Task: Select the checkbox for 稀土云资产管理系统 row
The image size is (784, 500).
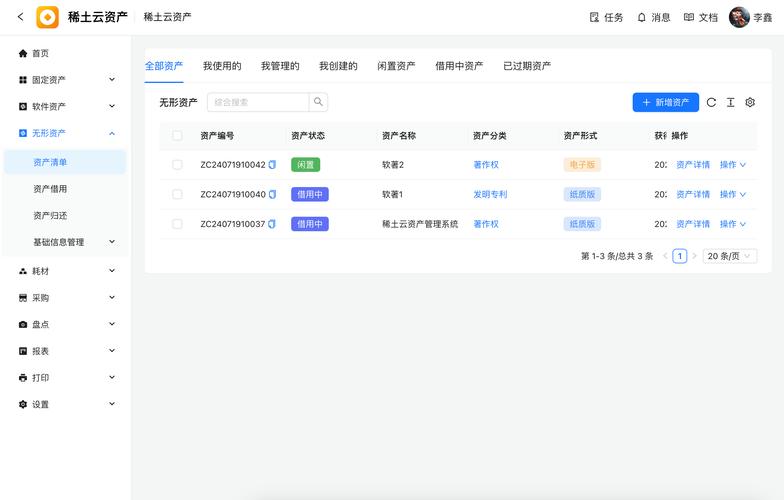Action: point(177,224)
